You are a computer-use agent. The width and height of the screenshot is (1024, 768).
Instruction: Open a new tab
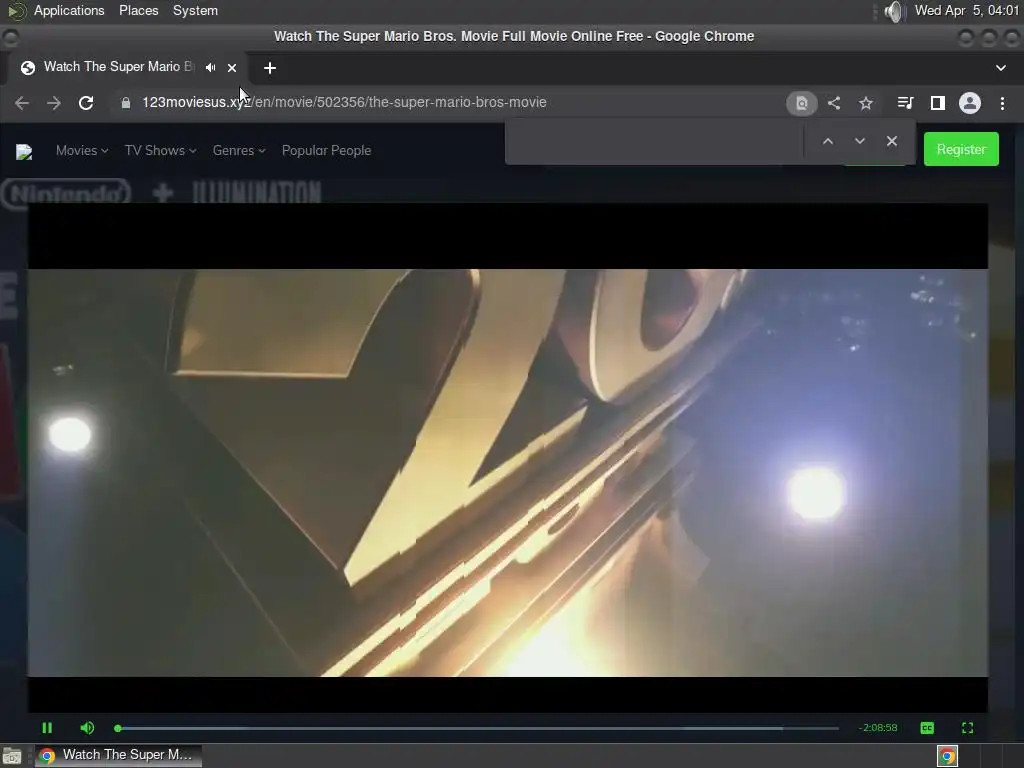pyautogui.click(x=270, y=68)
